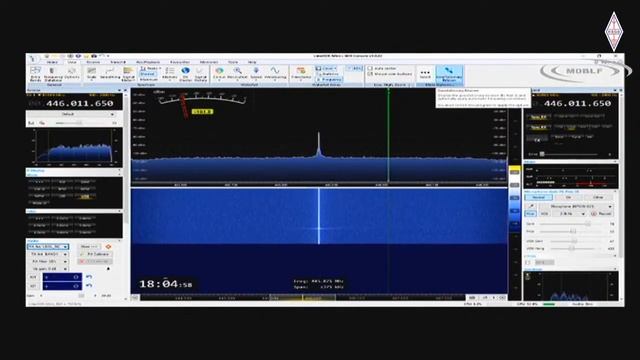Open the first Monitor dropdown
Image resolution: width=640 pixels, height=360 pixels.
pos(48,247)
